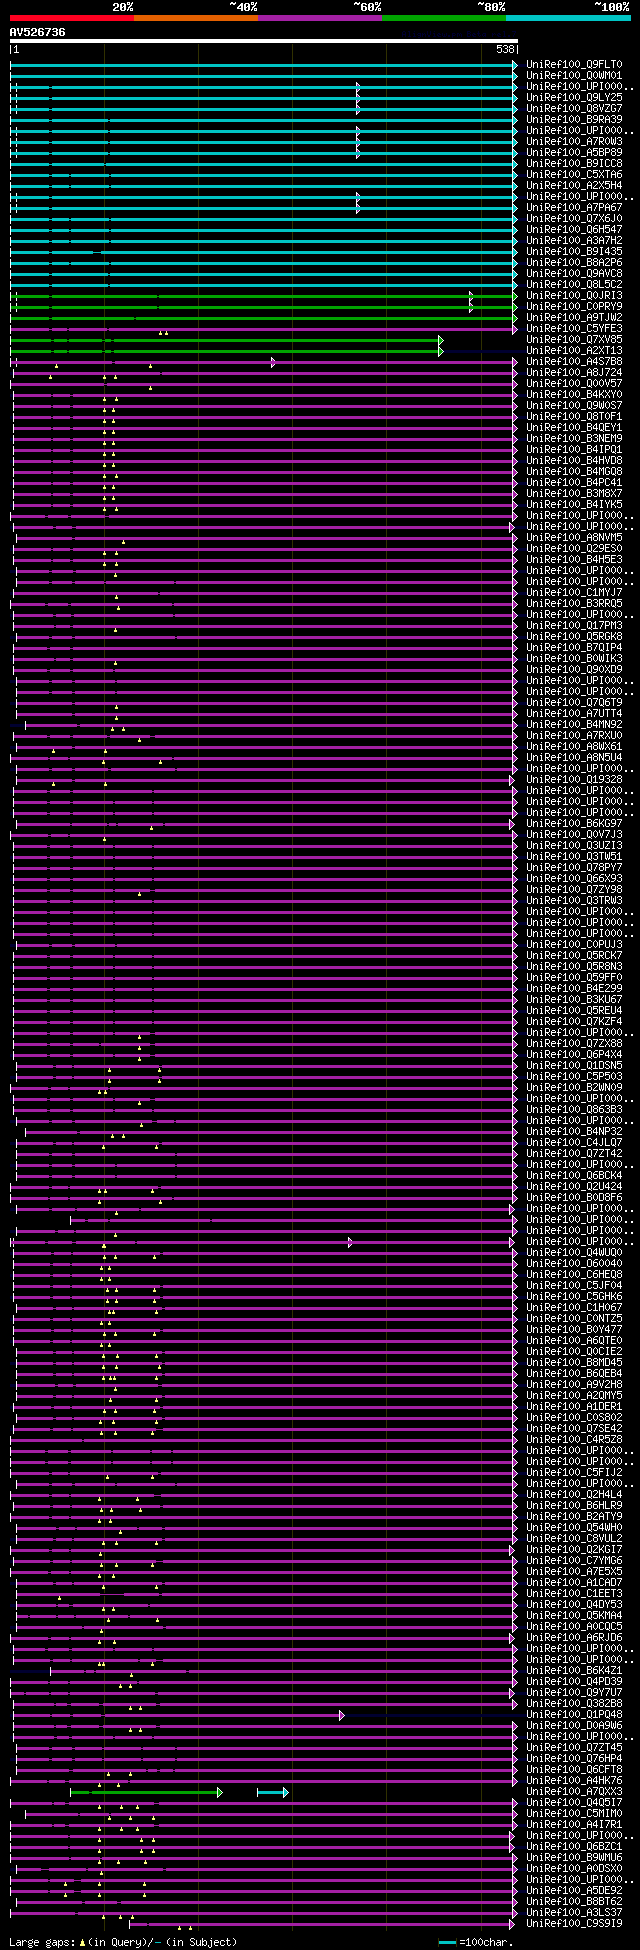The width and height of the screenshot is (640, 1950).
Task: Click the UniRef100_B4IYK5 label
Action: 574,504
